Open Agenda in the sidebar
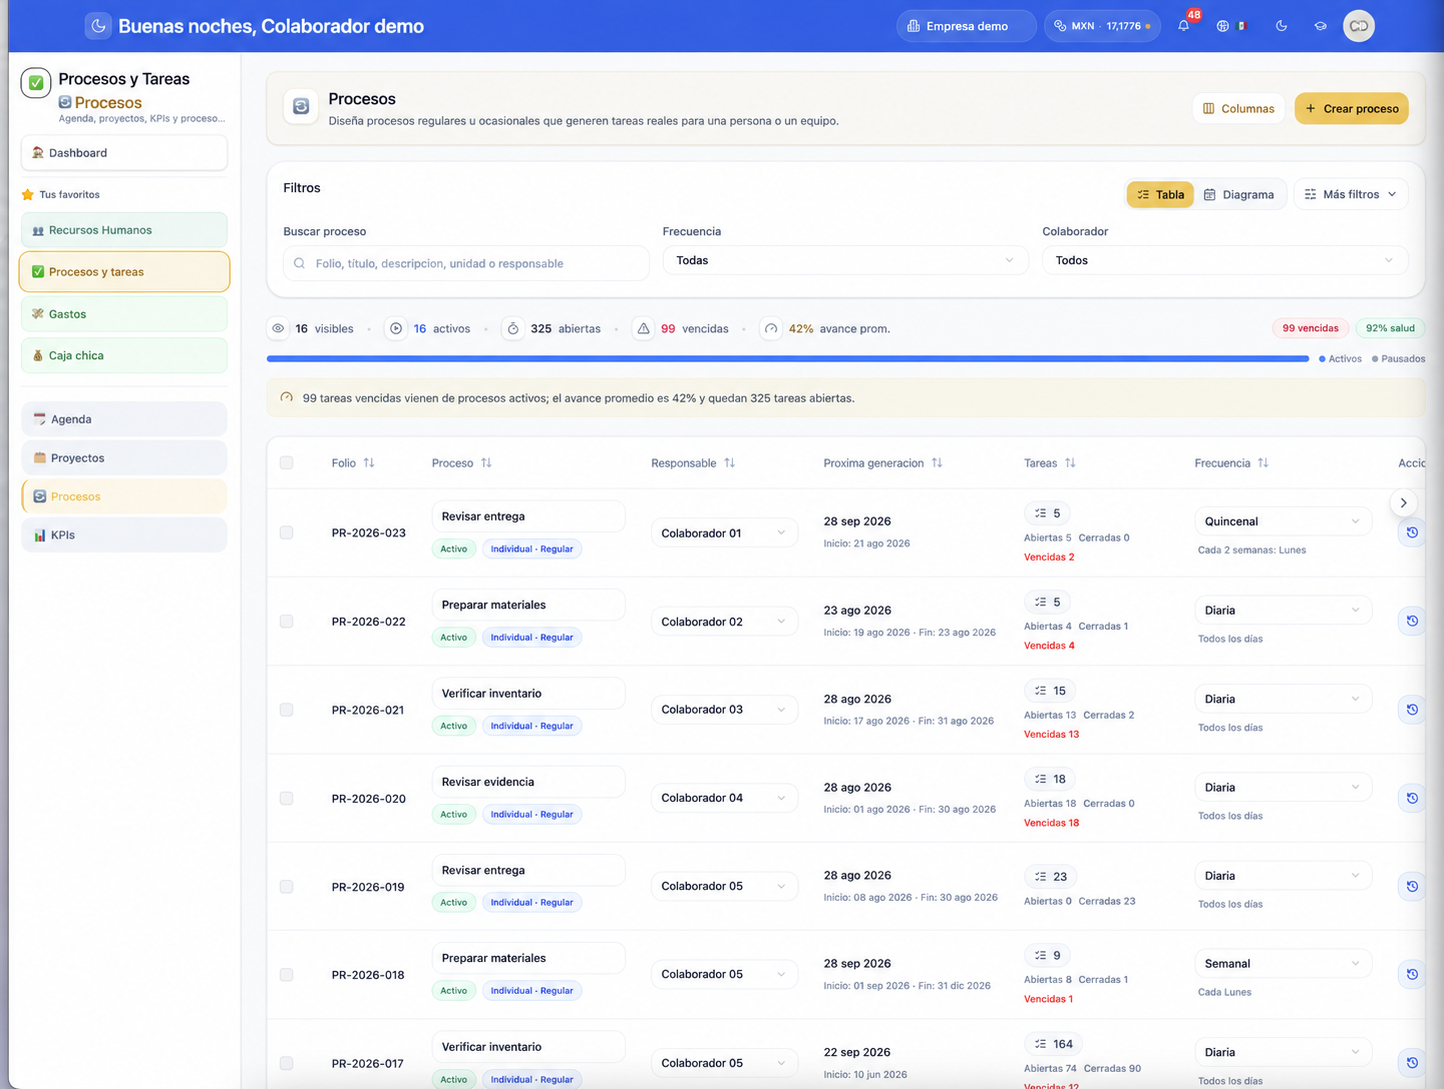Image resolution: width=1444 pixels, height=1089 pixels. (x=124, y=419)
